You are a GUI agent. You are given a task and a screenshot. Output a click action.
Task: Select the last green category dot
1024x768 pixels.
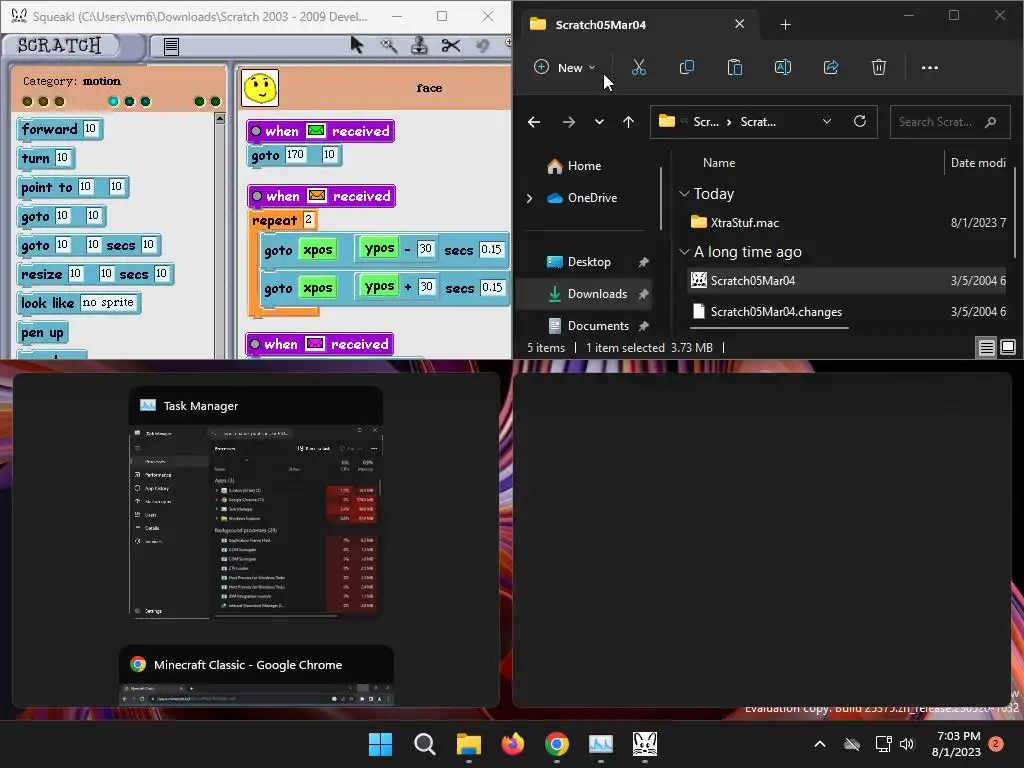pyautogui.click(x=216, y=101)
